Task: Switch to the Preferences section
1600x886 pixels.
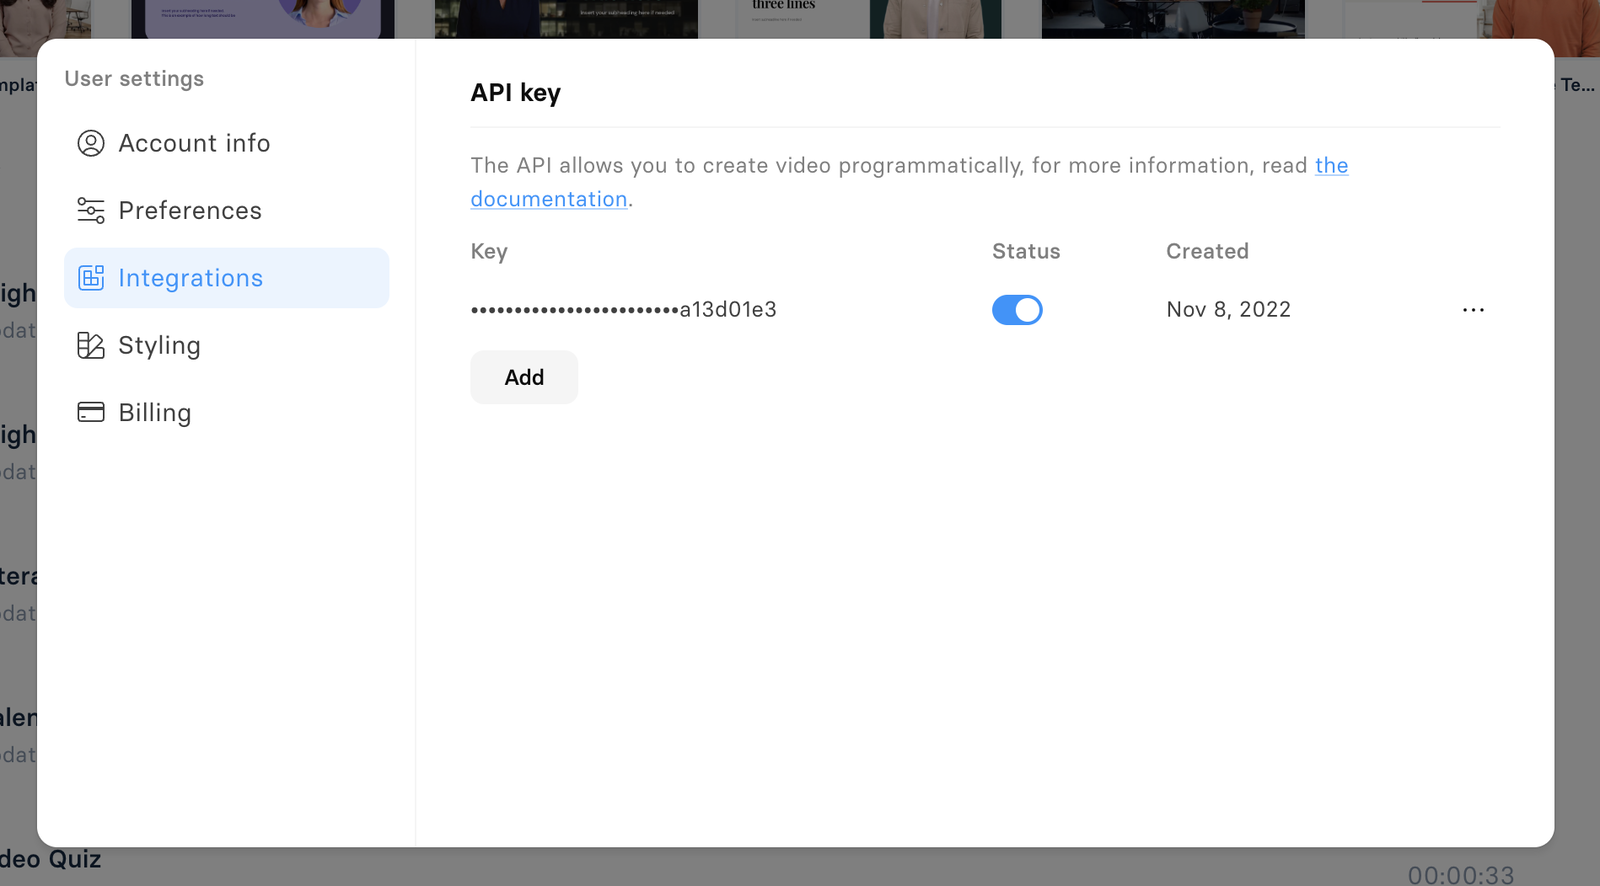Action: [190, 210]
